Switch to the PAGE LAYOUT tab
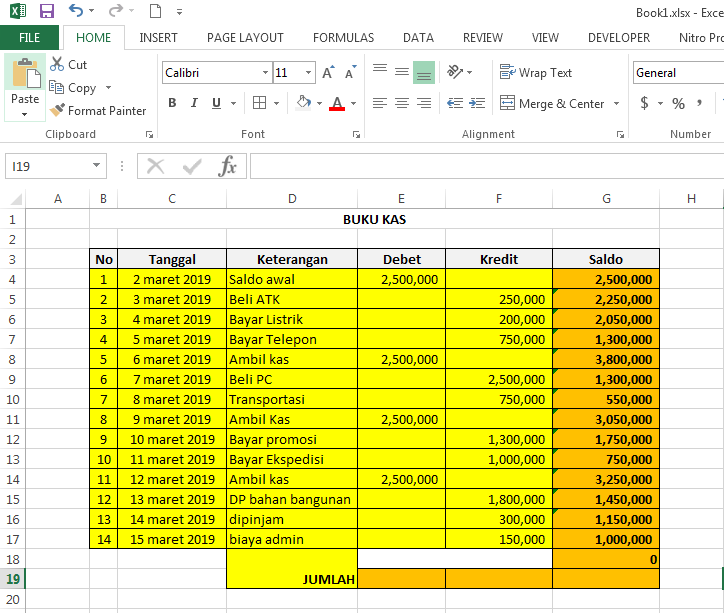This screenshot has height=613, width=724. click(245, 37)
